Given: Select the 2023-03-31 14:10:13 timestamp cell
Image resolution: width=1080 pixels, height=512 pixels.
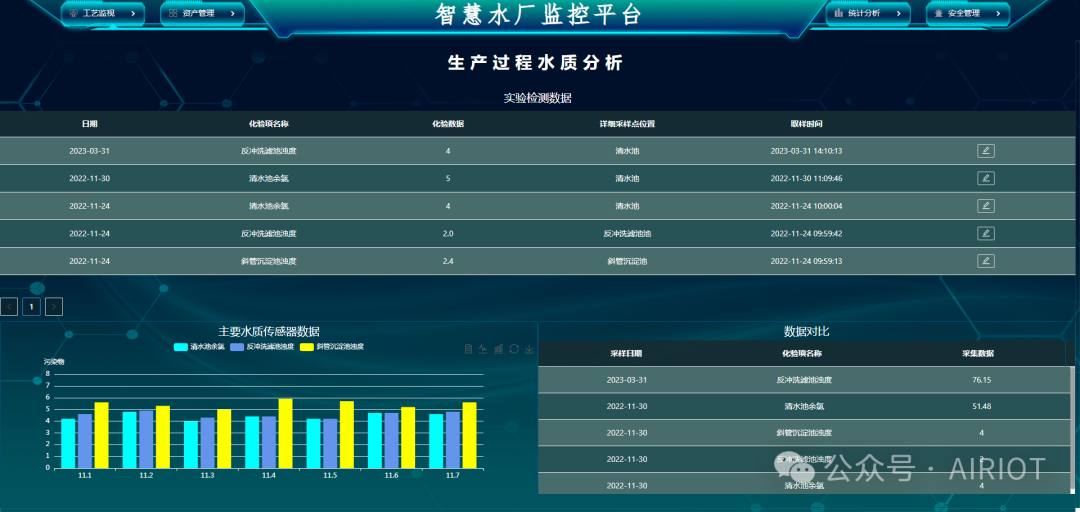Looking at the screenshot, I should pos(806,151).
